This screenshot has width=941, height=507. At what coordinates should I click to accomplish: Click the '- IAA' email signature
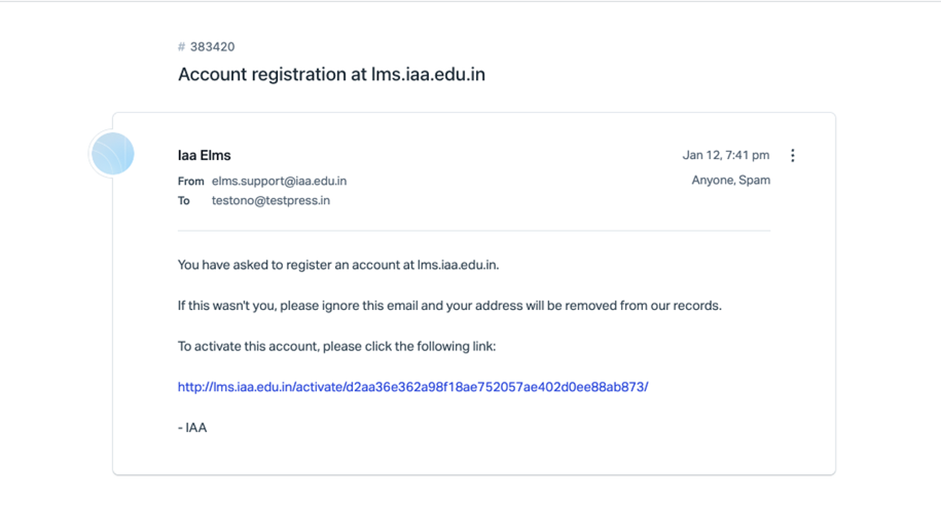click(192, 428)
